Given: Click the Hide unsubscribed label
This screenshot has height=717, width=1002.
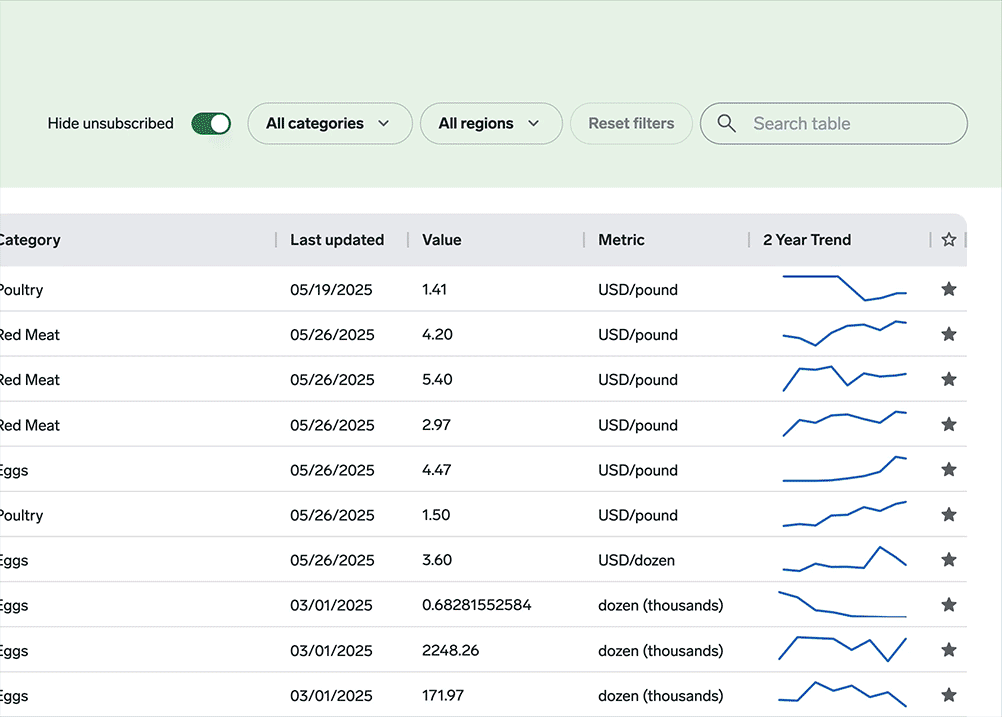Looking at the screenshot, I should (x=111, y=123).
